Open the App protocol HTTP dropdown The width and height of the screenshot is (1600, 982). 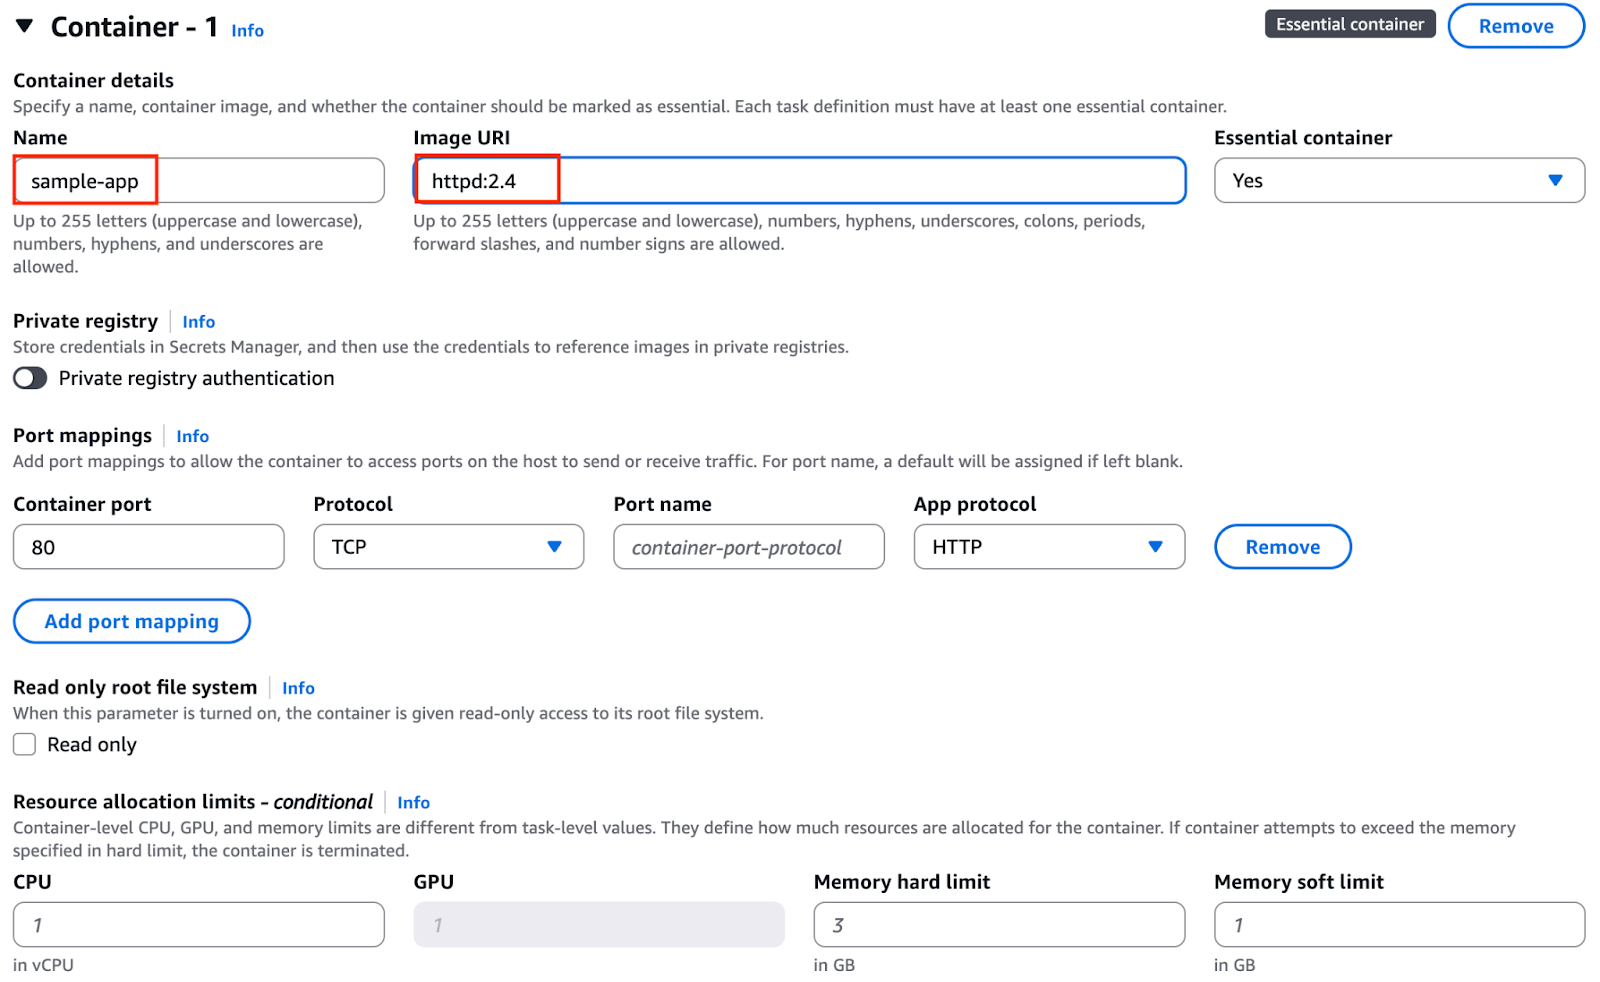tap(1049, 547)
